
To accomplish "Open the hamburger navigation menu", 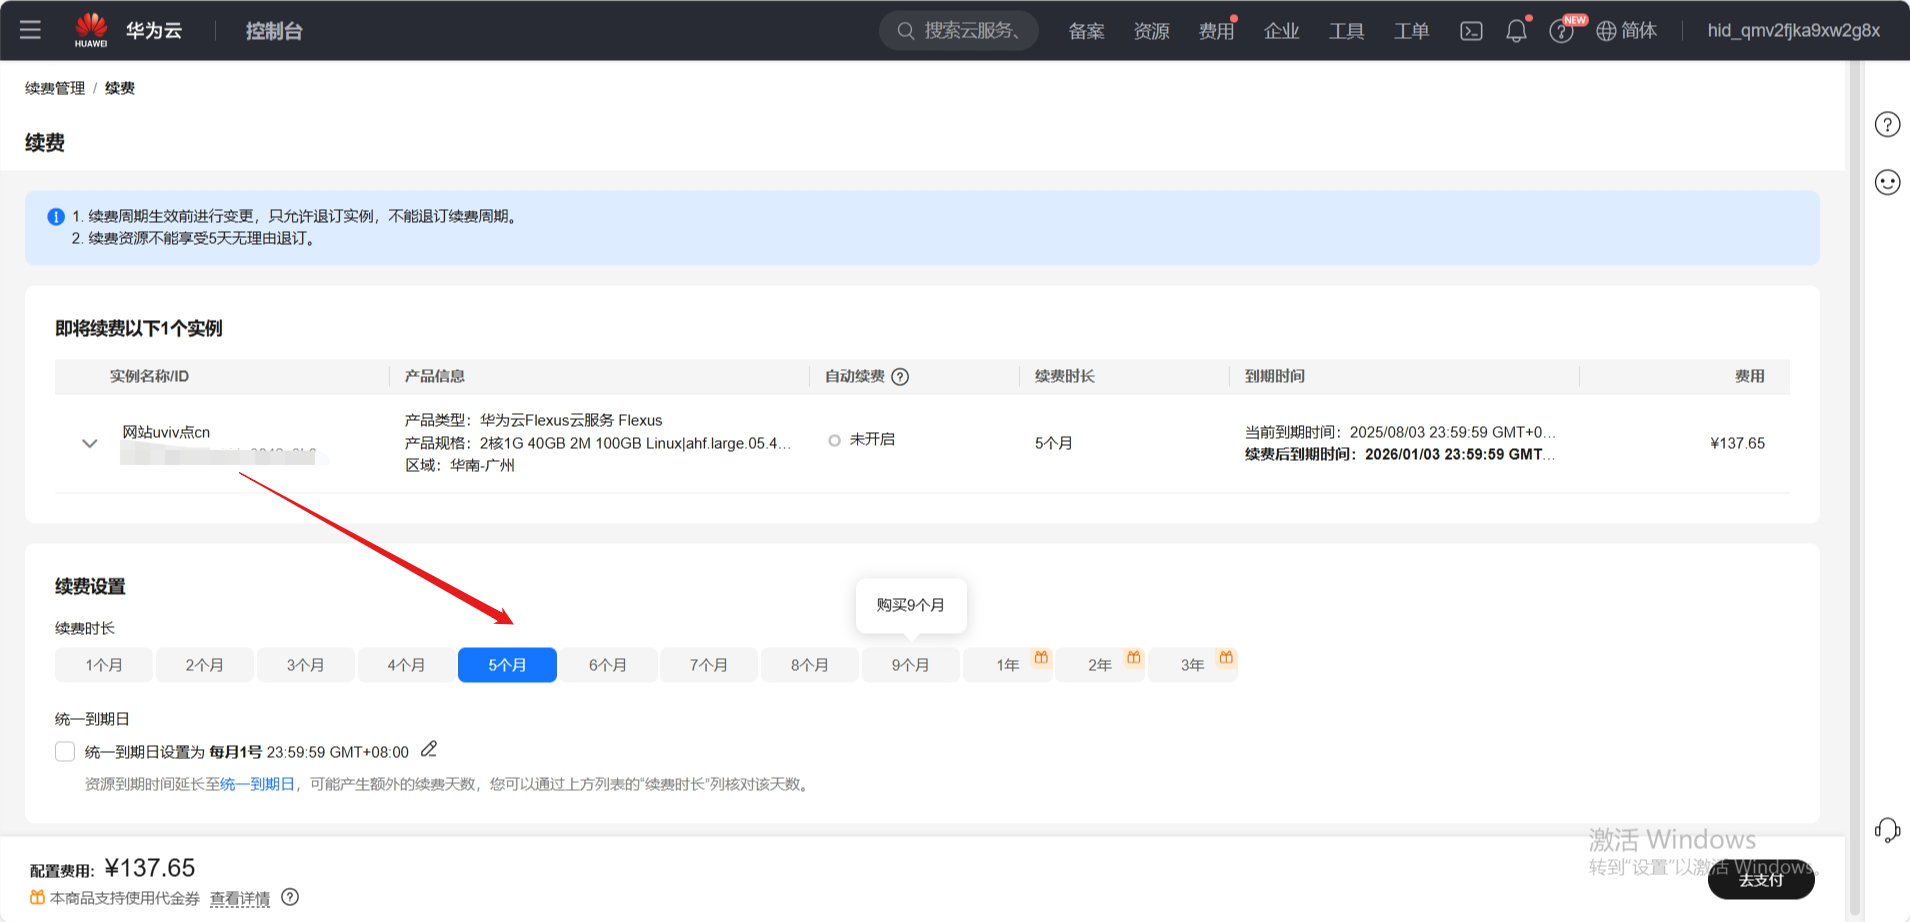I will 30,30.
